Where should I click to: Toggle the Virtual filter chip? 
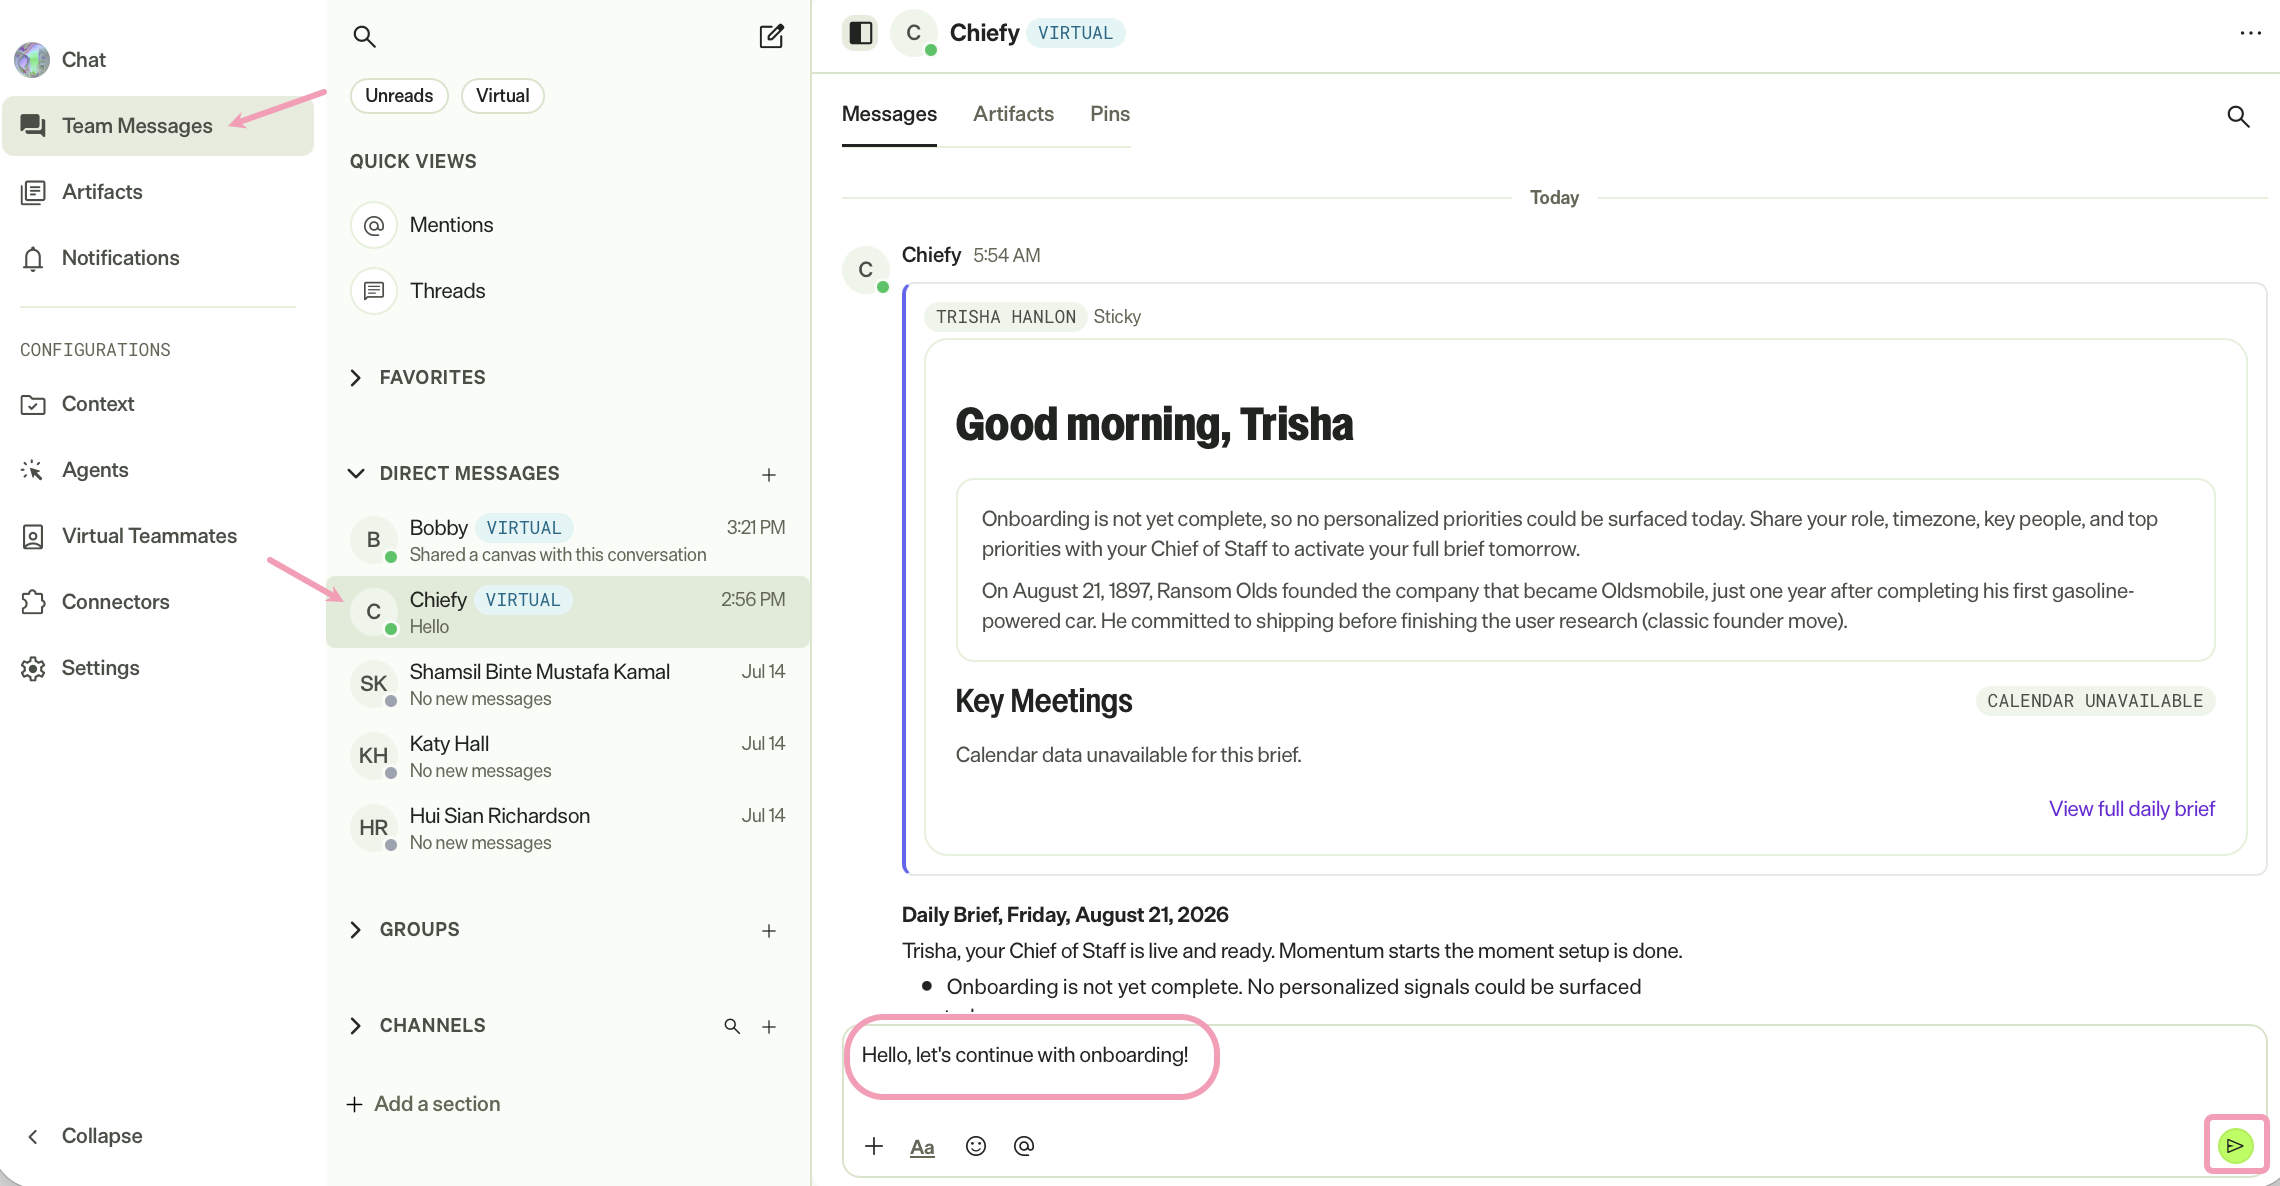(x=502, y=96)
